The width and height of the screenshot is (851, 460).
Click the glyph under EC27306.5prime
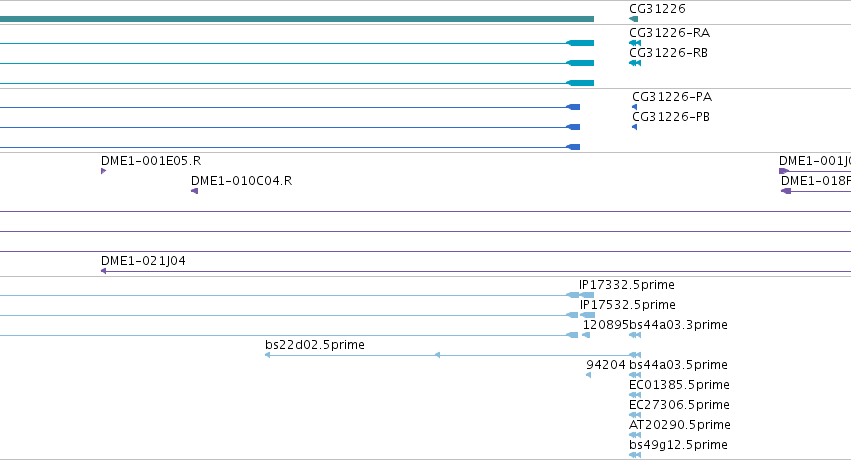[635, 415]
